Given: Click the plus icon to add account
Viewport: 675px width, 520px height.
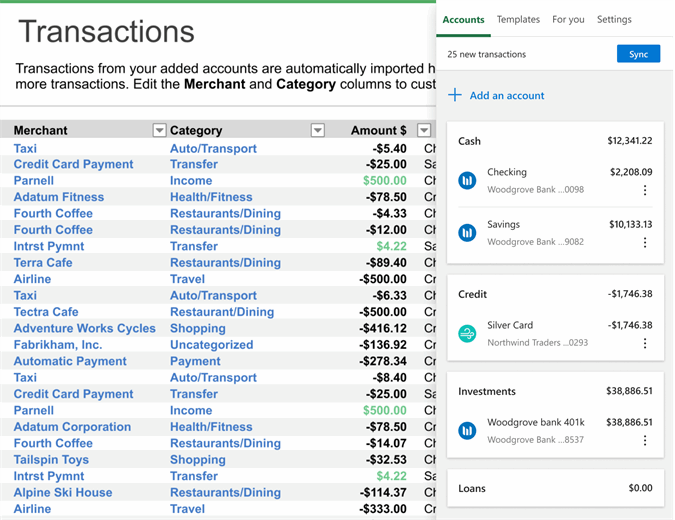Looking at the screenshot, I should [455, 95].
